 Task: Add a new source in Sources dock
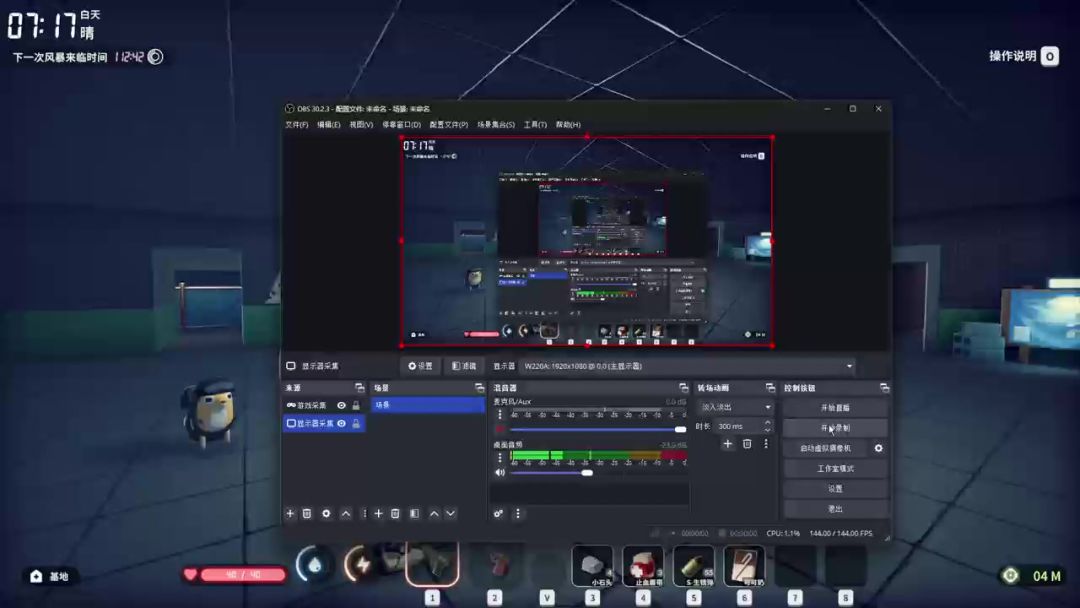click(x=290, y=514)
